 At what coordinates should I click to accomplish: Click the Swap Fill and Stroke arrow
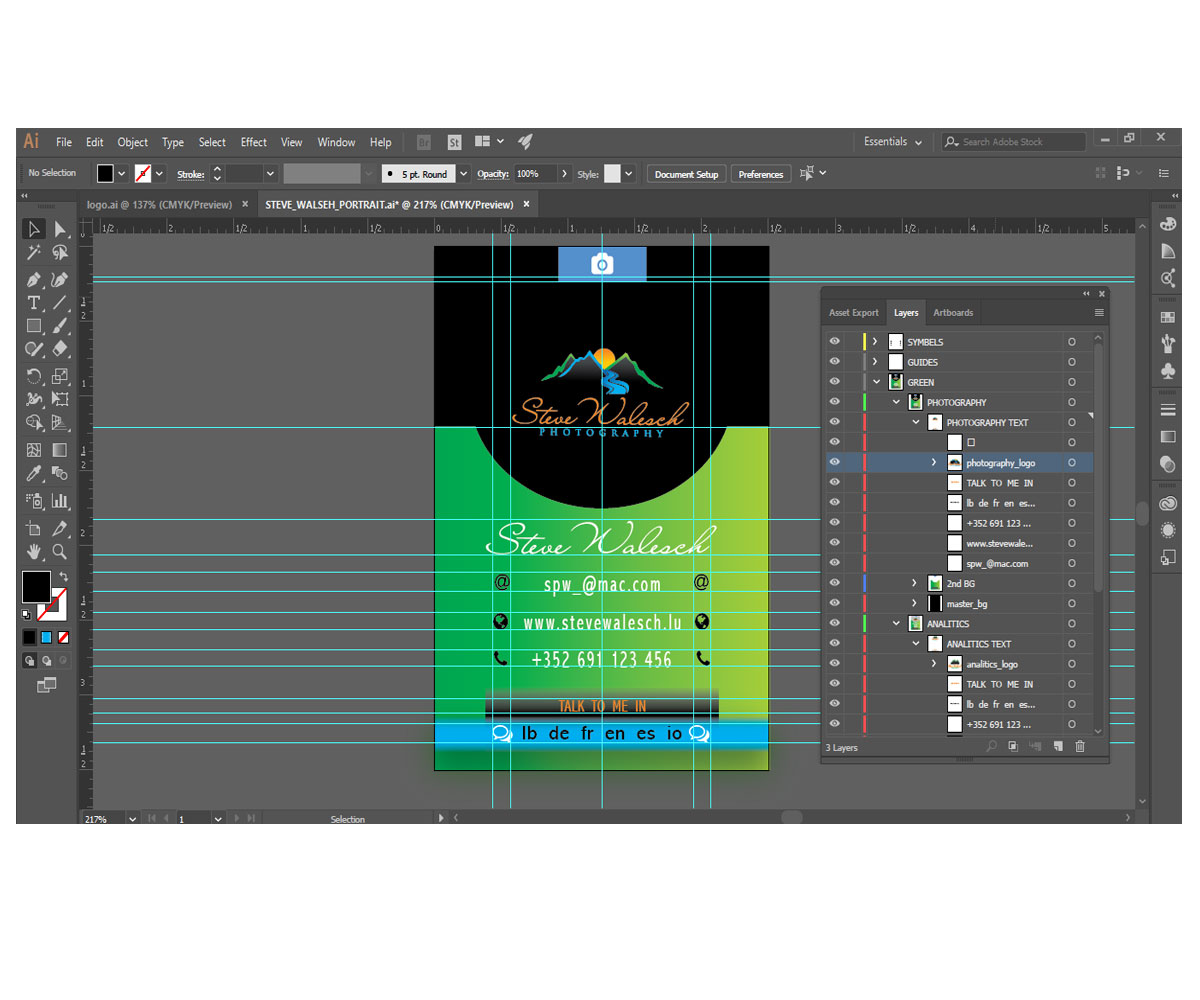(64, 576)
